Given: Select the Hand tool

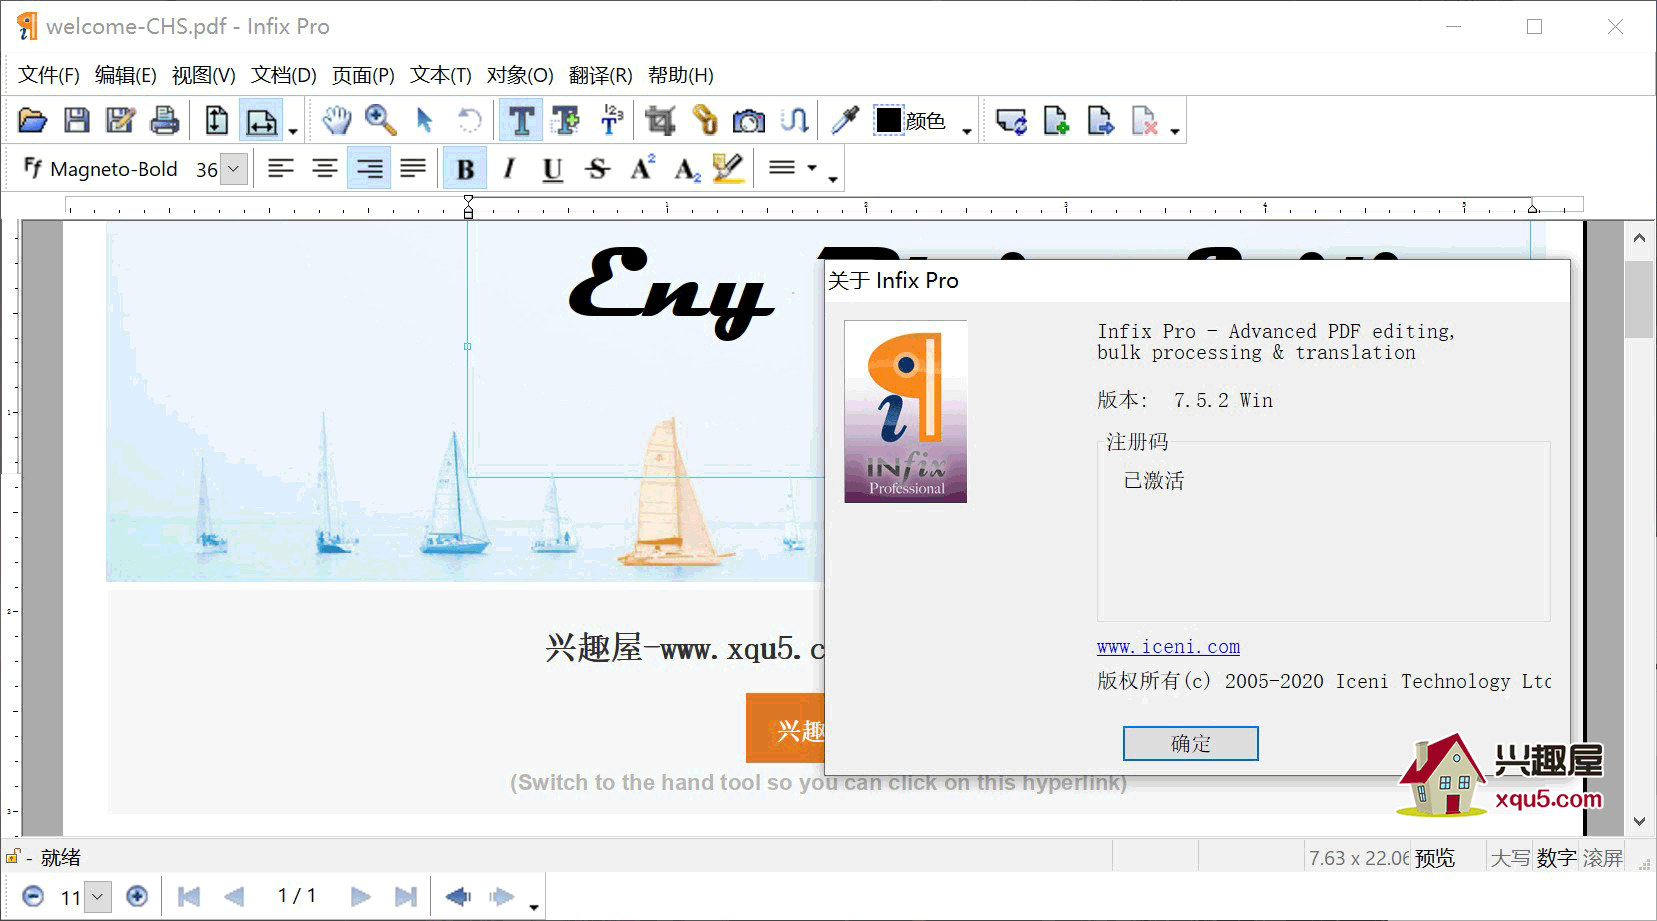Looking at the screenshot, I should click(x=337, y=121).
